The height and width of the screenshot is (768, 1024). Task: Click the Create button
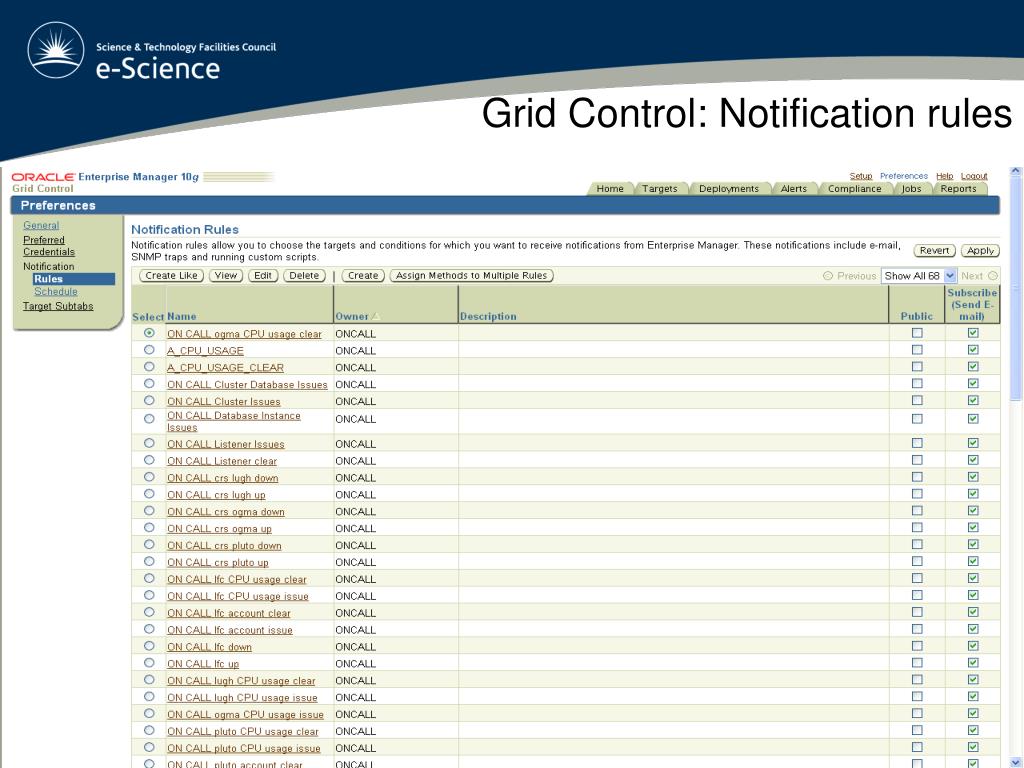point(363,276)
